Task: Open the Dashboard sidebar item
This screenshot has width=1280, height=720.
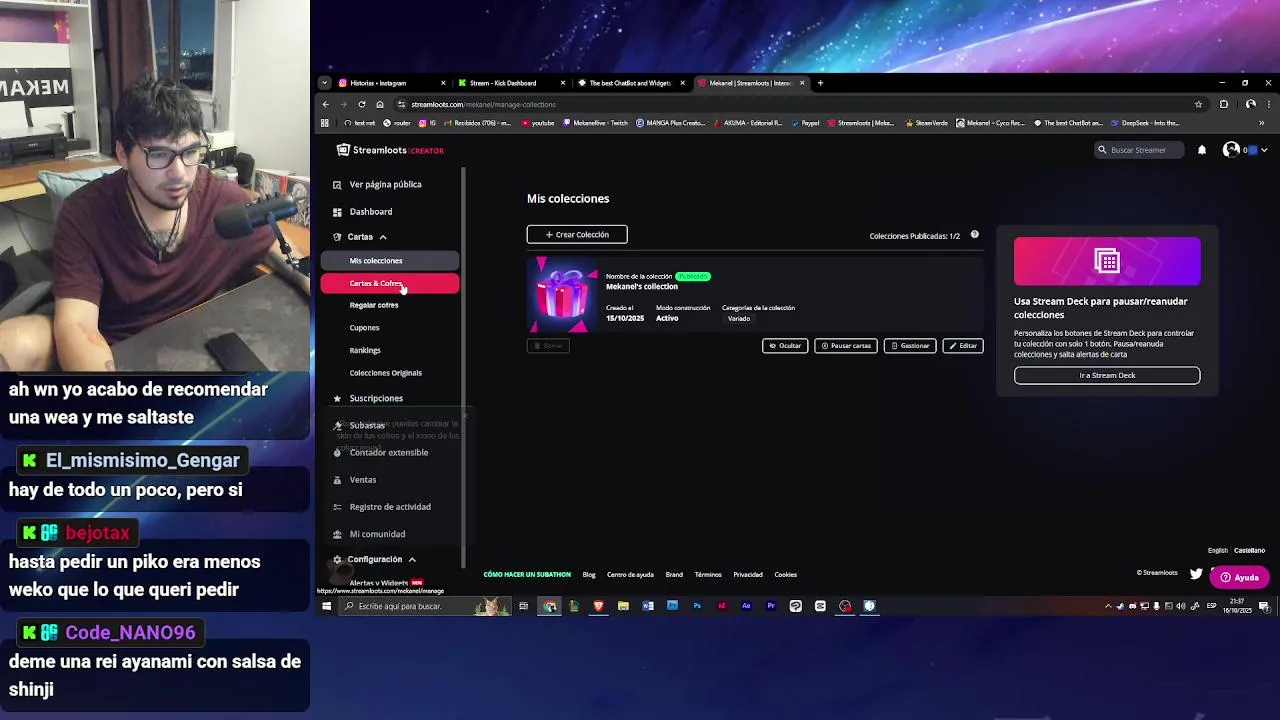Action: (x=371, y=212)
